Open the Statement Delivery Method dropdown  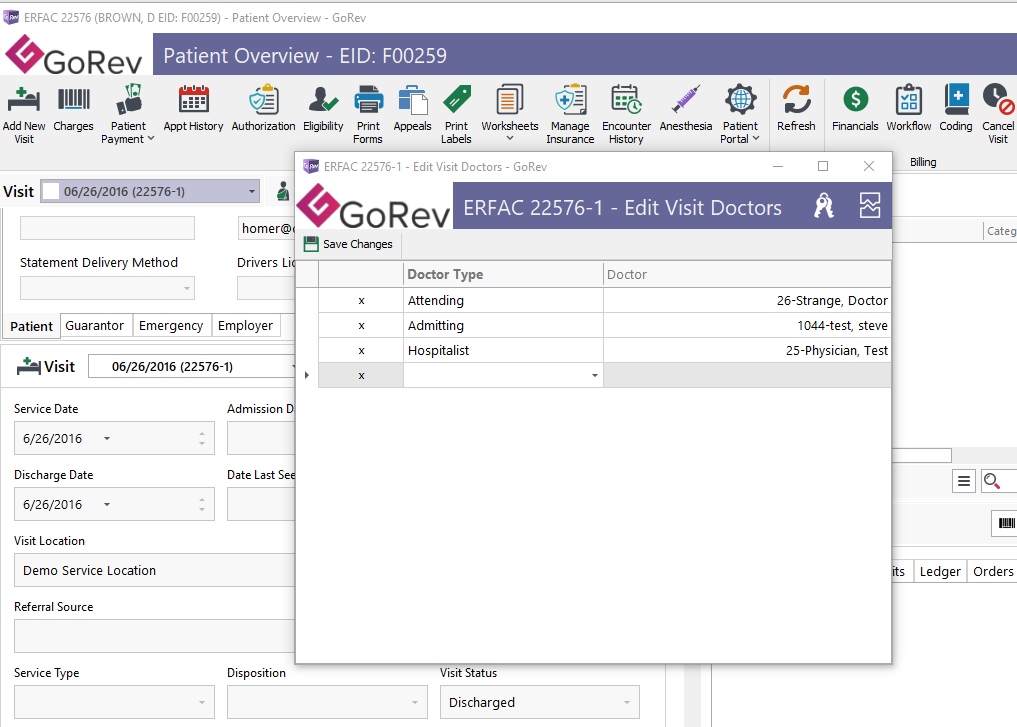click(x=187, y=289)
